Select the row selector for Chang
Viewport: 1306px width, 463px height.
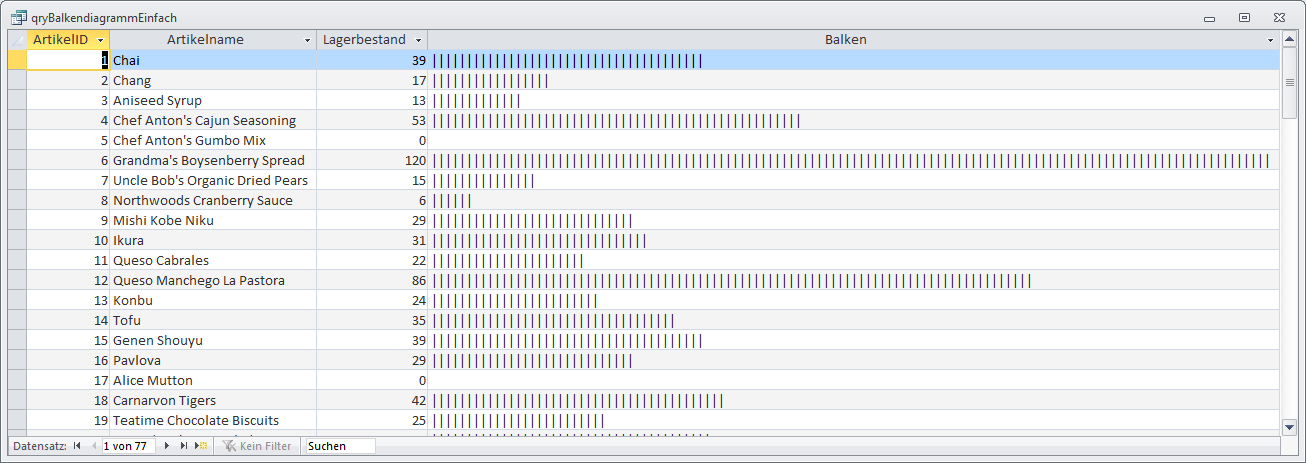click(x=17, y=80)
